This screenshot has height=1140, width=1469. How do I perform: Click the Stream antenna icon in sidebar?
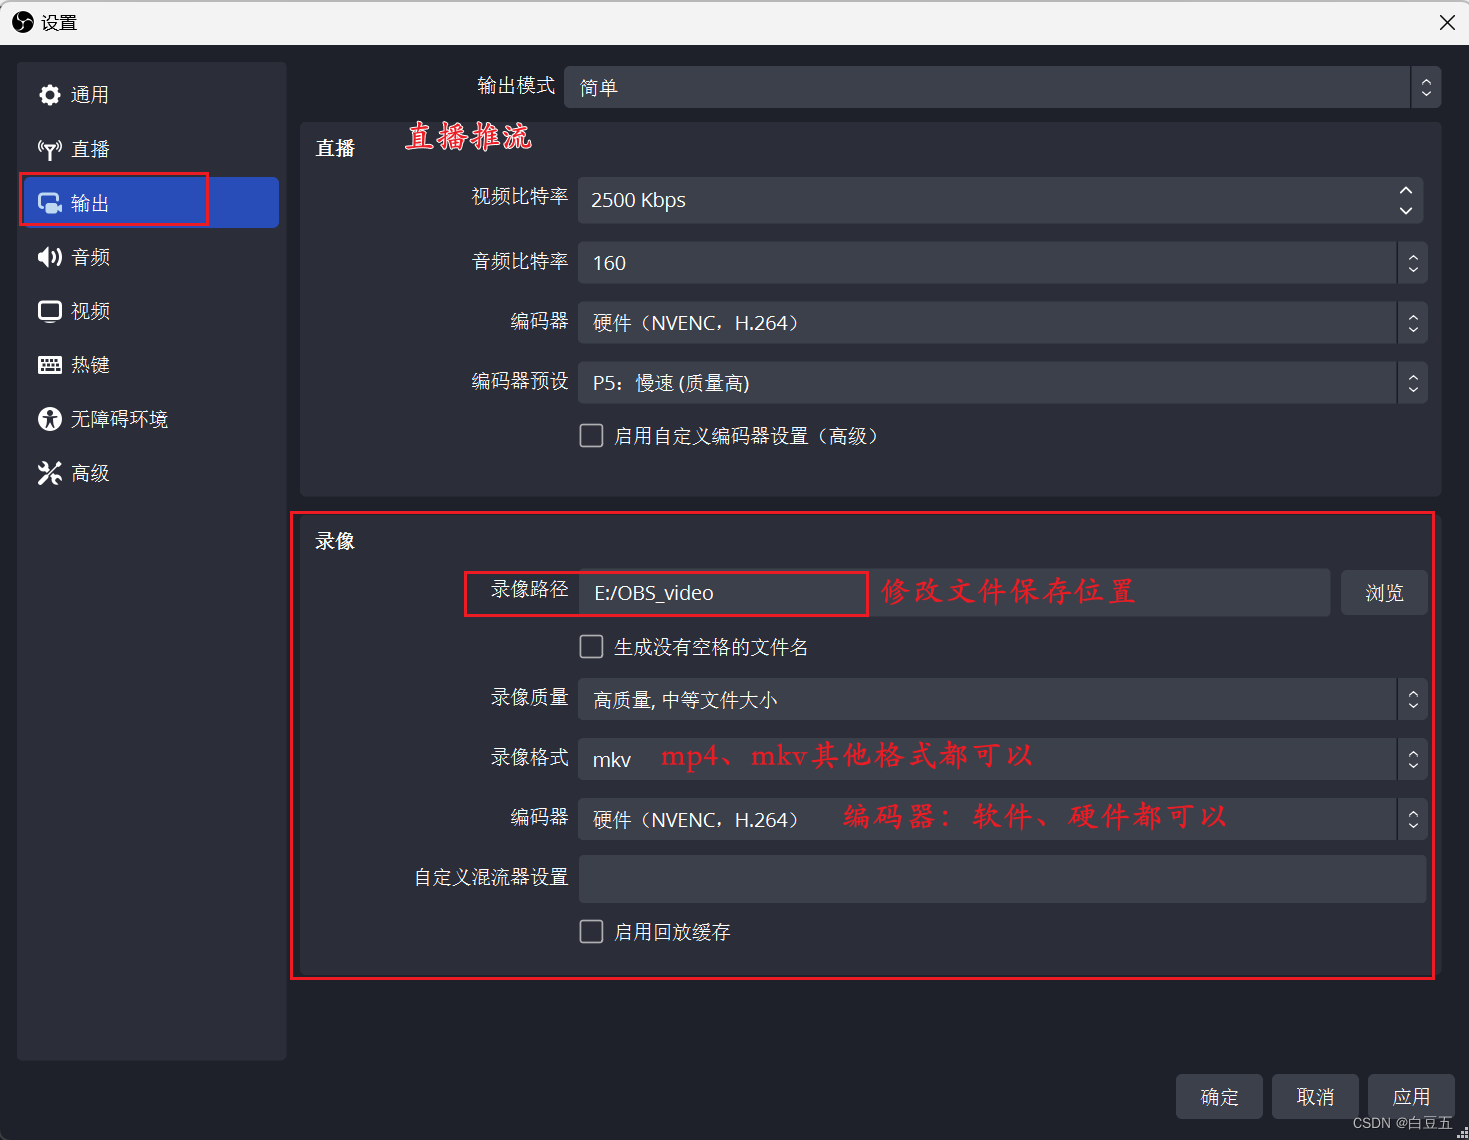(50, 149)
